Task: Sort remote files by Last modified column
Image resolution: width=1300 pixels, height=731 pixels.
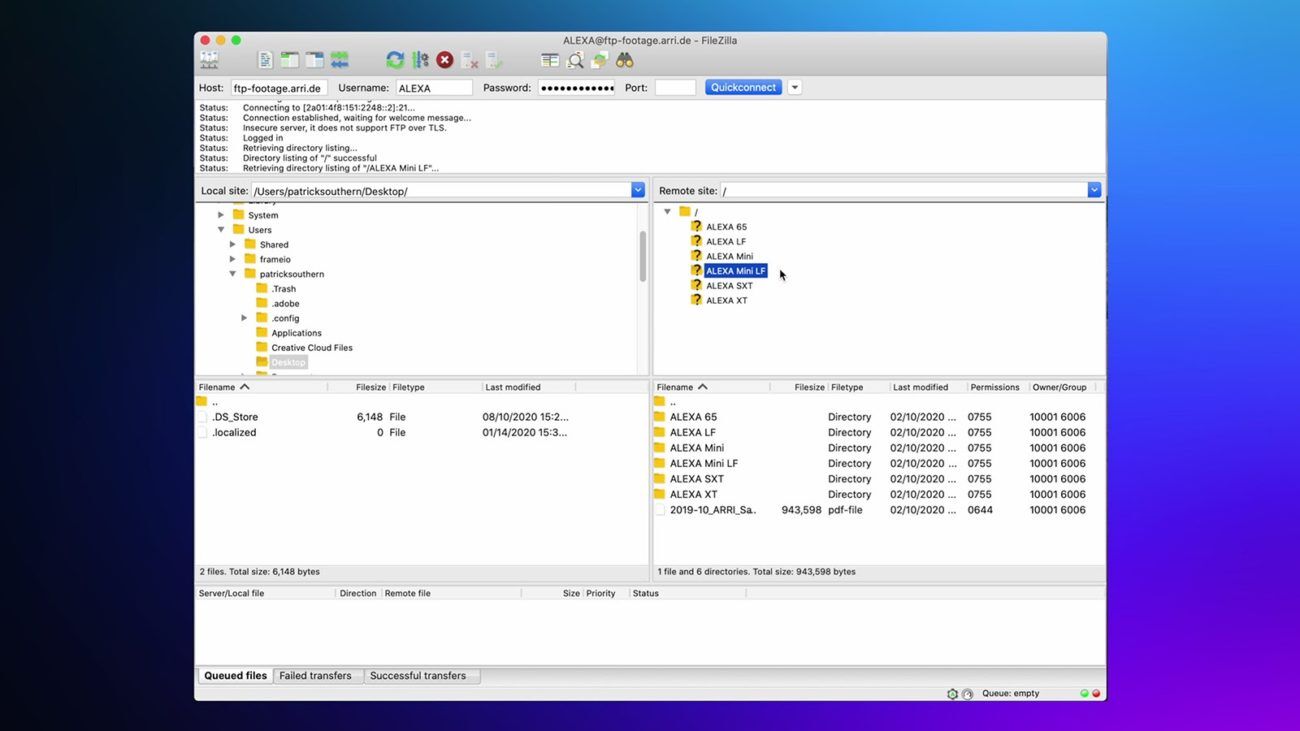Action: click(920, 387)
